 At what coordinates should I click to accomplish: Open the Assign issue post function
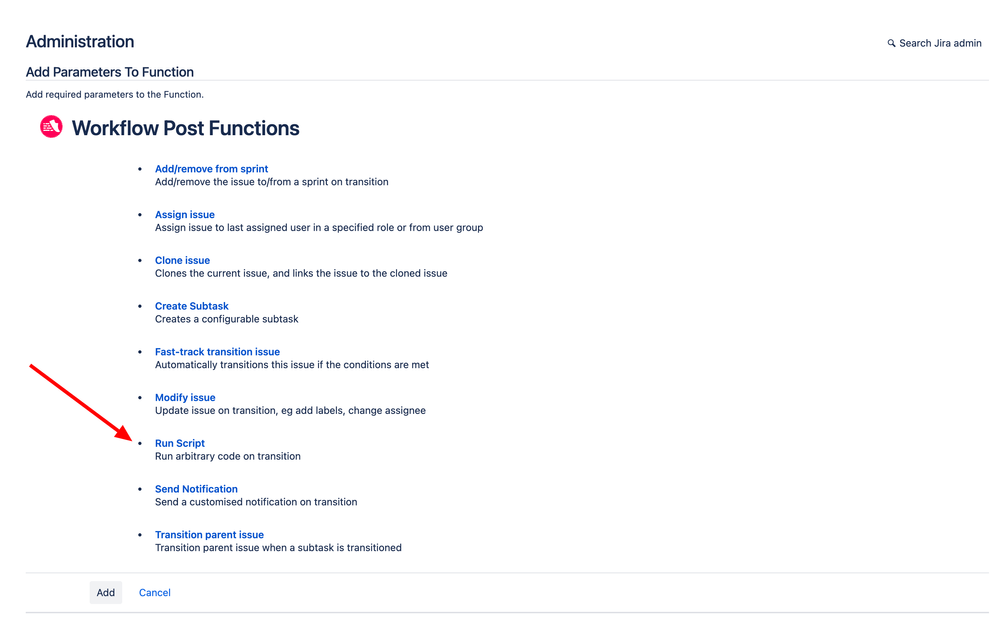coord(184,214)
